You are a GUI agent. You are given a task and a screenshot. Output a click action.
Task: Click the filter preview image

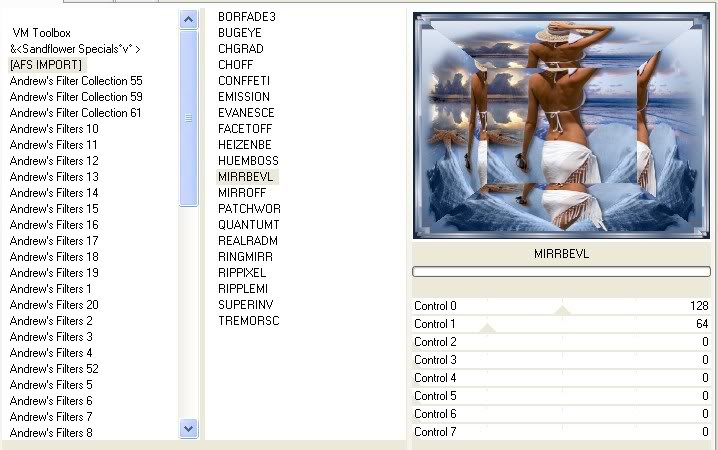coord(561,125)
